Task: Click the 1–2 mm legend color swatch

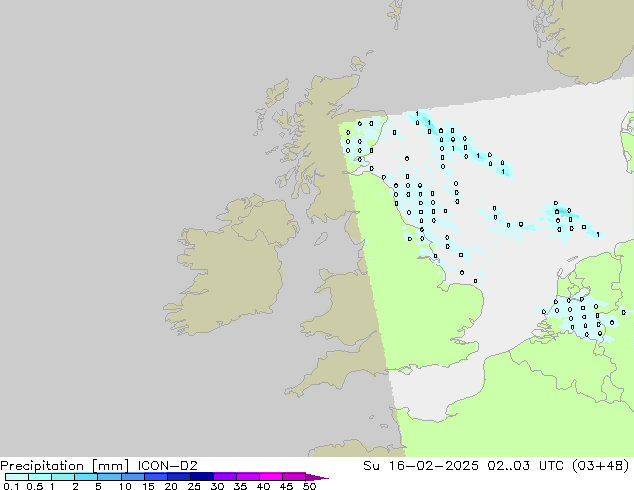Action: coord(63,477)
